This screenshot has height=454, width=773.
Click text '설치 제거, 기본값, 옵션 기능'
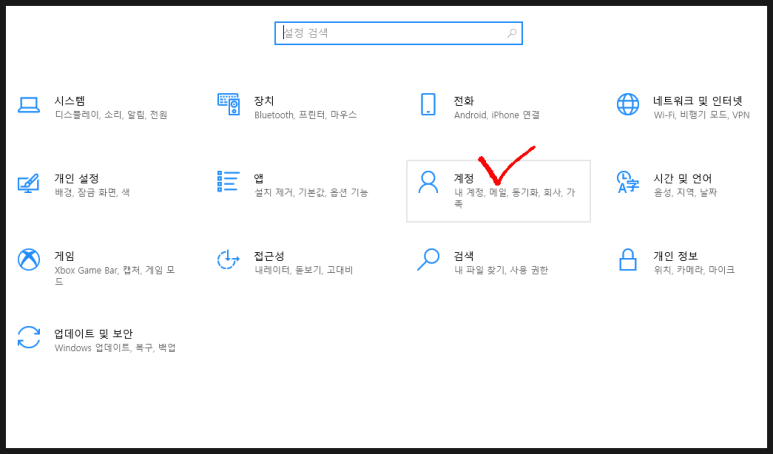tap(311, 192)
